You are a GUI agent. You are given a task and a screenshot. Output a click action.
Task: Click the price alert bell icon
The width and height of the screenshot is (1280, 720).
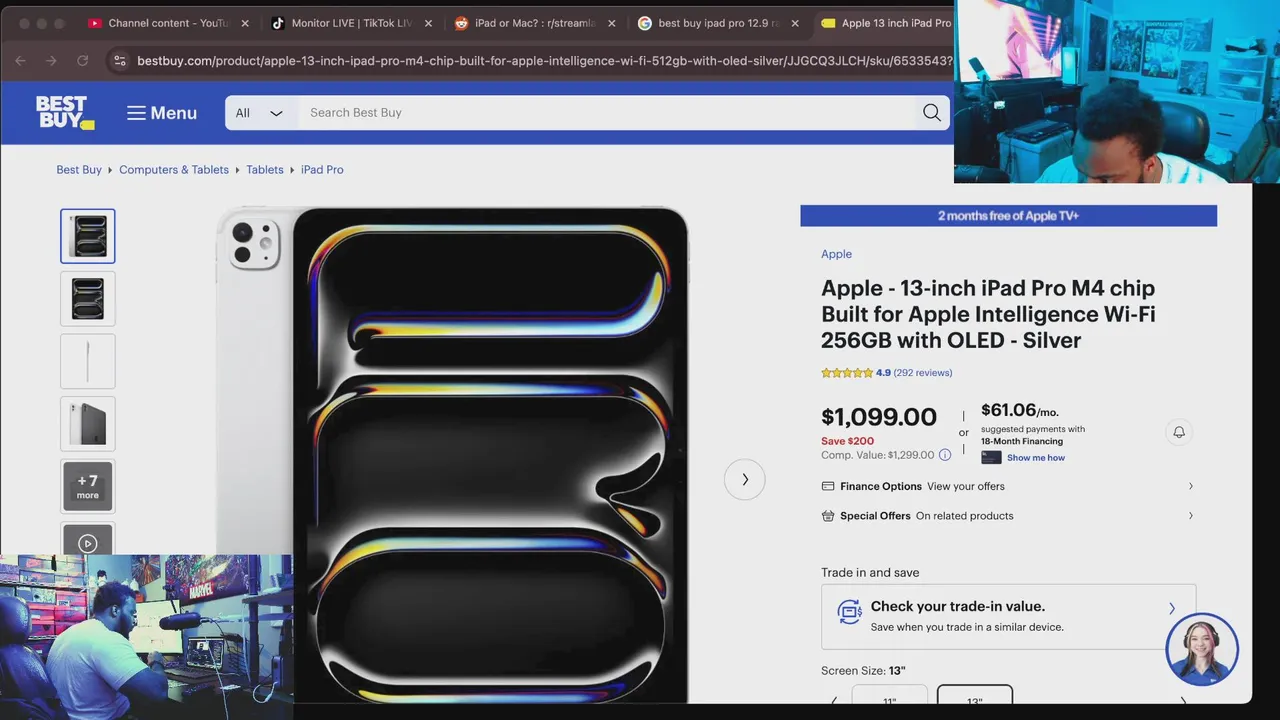[x=1179, y=432]
